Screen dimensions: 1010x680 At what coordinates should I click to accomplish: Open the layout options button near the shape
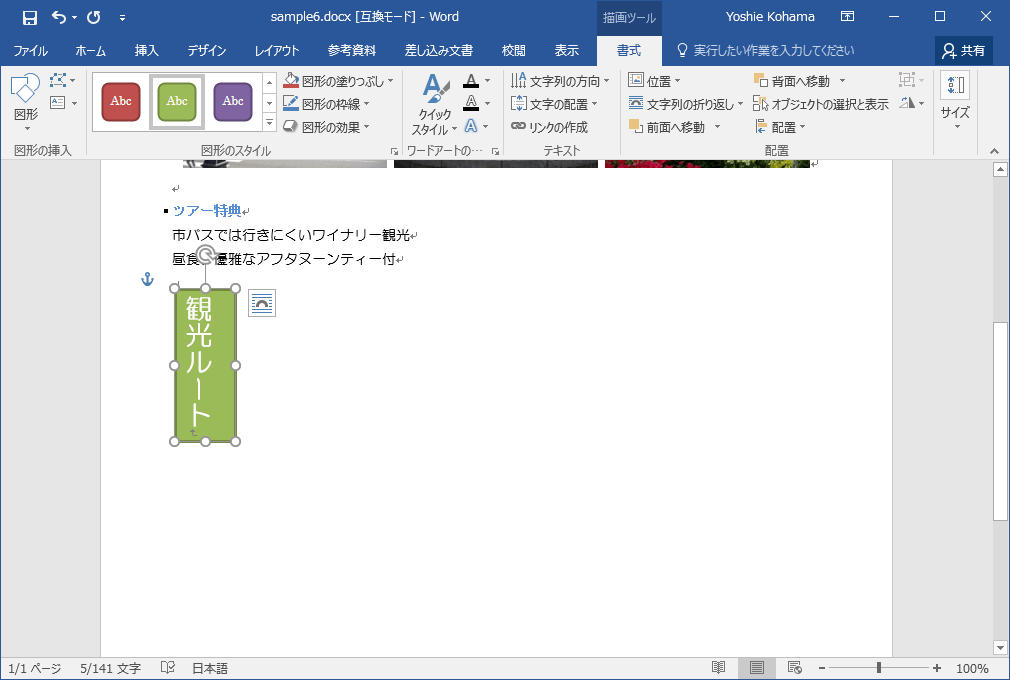coord(261,302)
